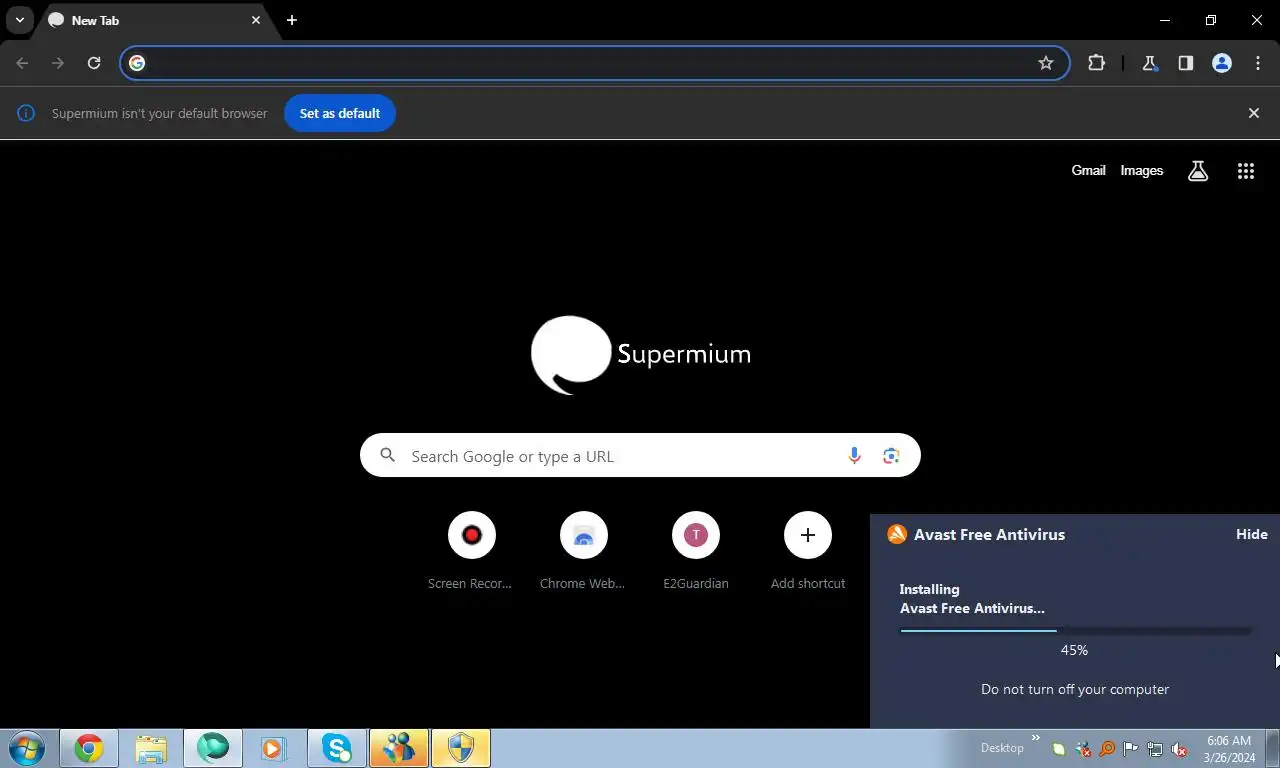Open the Gmail link
The image size is (1280, 768).
[x=1088, y=171]
